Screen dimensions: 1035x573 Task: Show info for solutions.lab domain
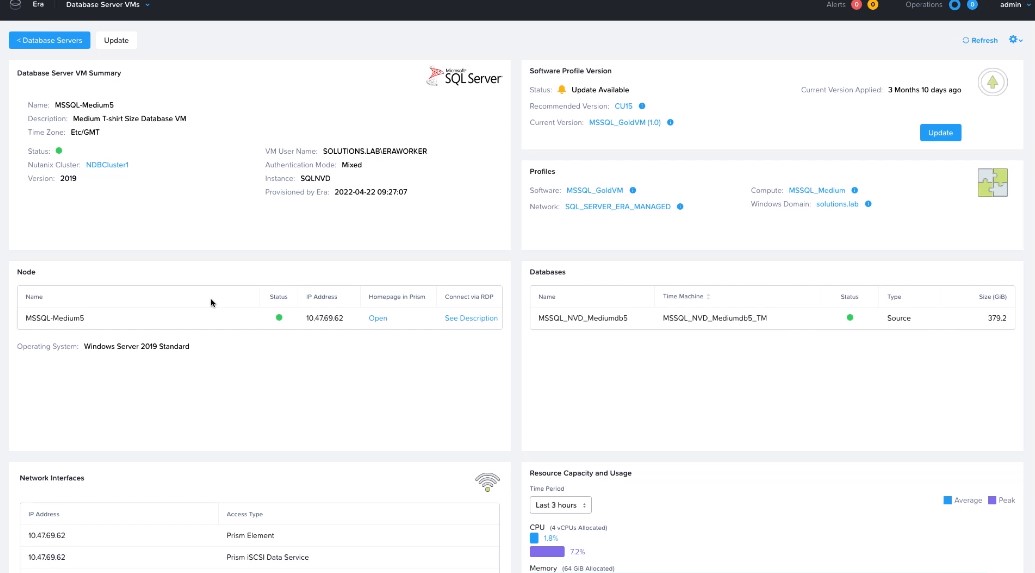coord(868,204)
